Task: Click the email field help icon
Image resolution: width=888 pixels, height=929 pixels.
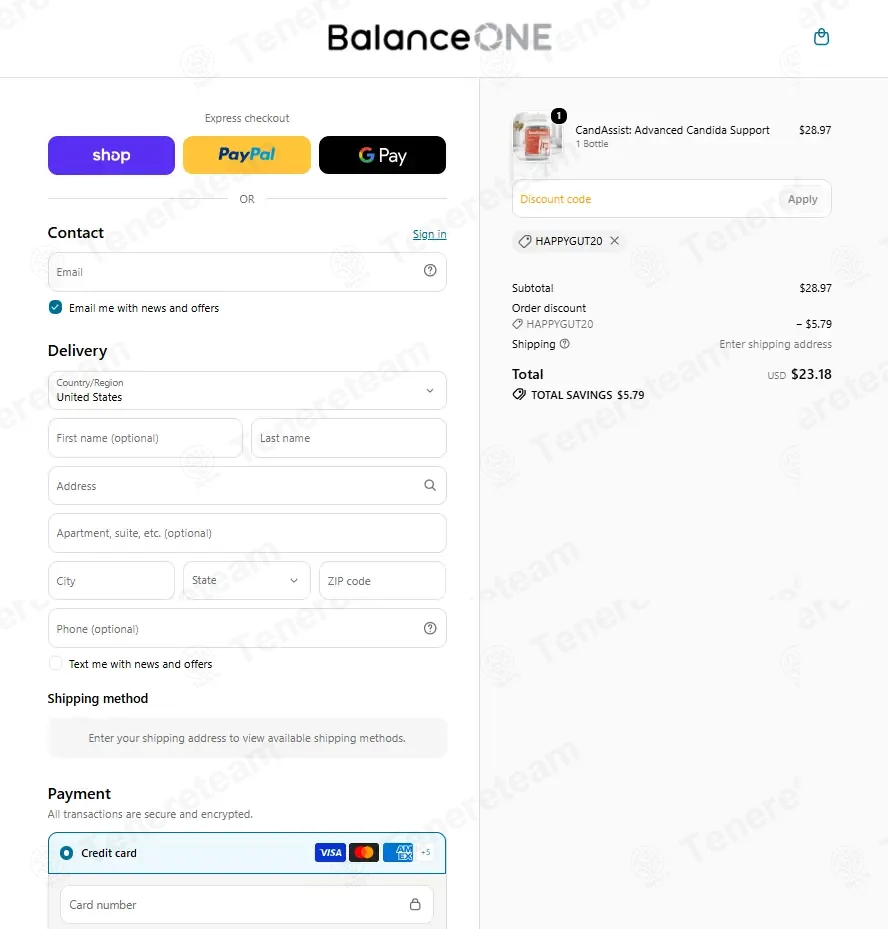Action: 430,271
